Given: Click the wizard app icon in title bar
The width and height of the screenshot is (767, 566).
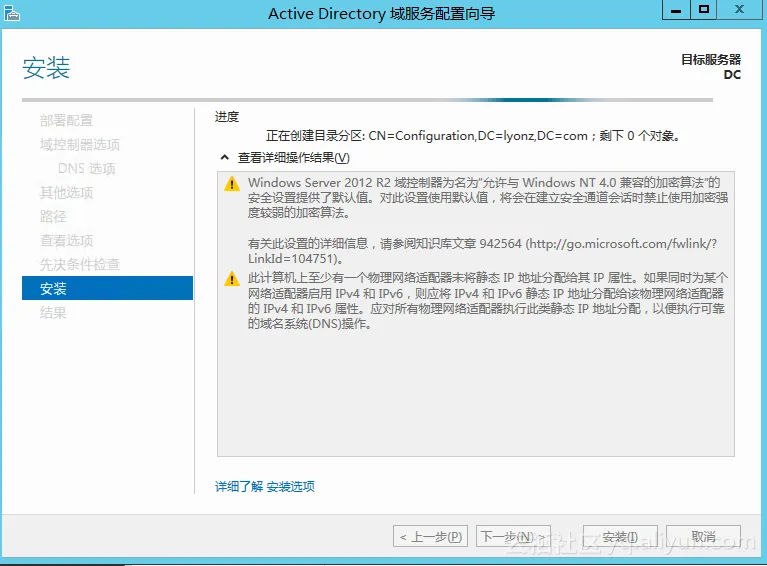Looking at the screenshot, I should click(x=12, y=13).
